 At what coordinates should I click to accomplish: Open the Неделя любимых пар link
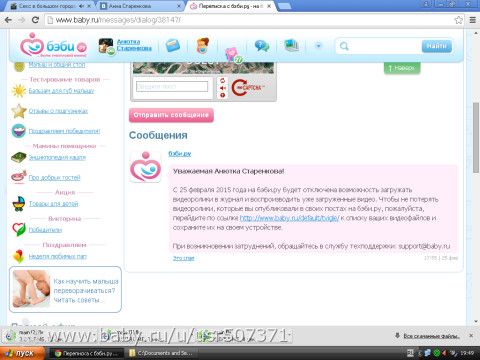tap(58, 256)
